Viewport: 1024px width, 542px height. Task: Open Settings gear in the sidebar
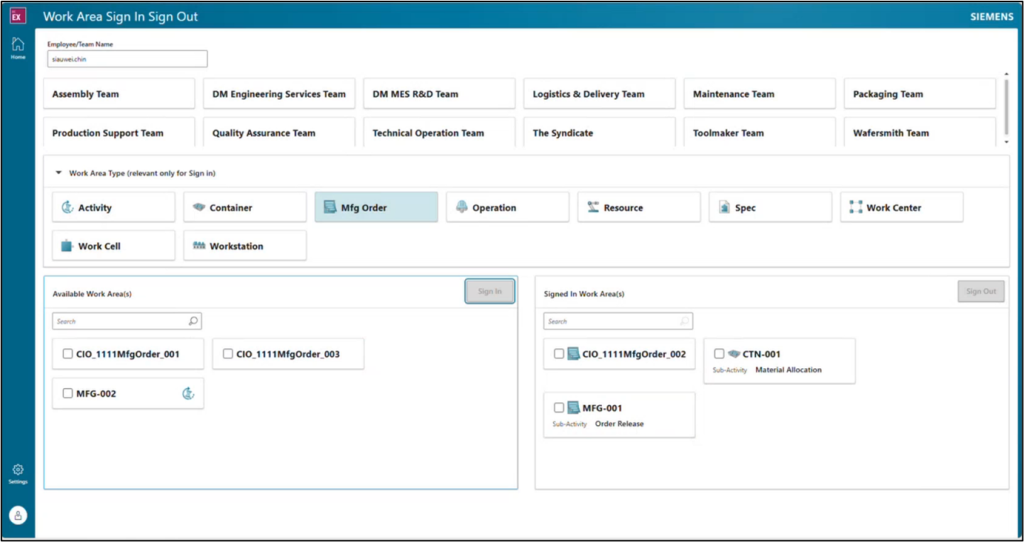18,474
